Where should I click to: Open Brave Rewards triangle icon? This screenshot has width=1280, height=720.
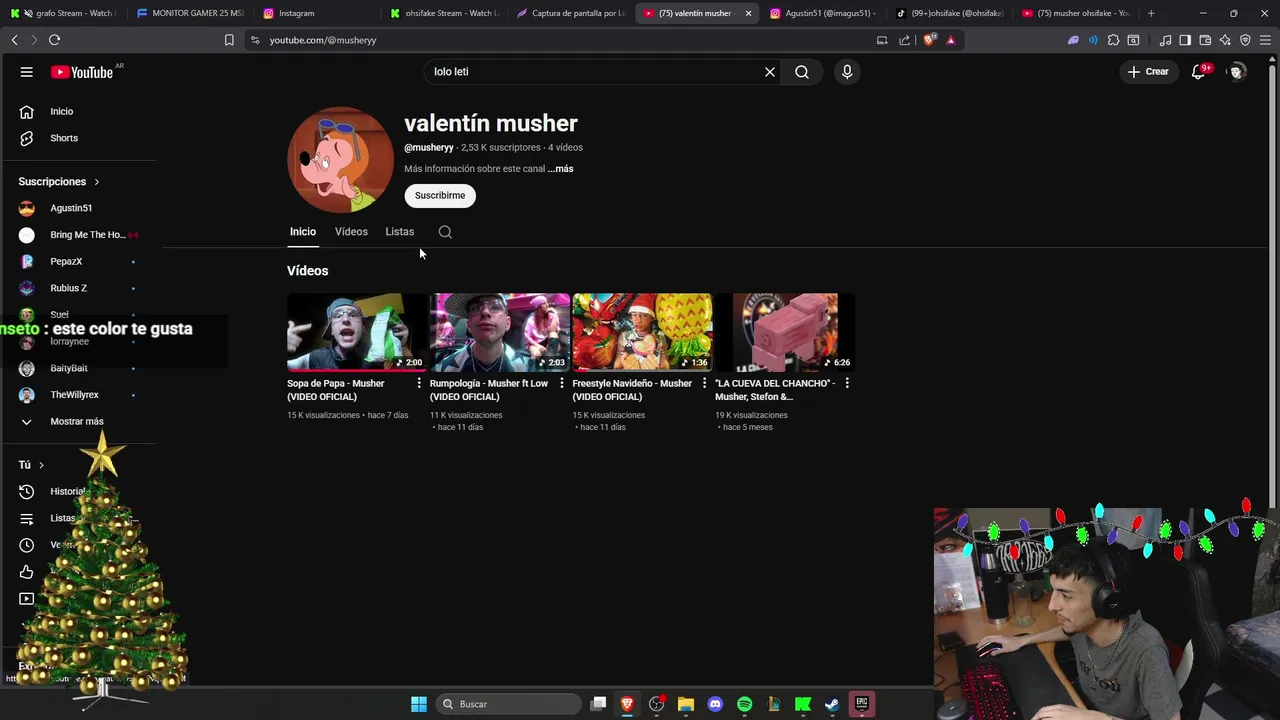pos(951,40)
